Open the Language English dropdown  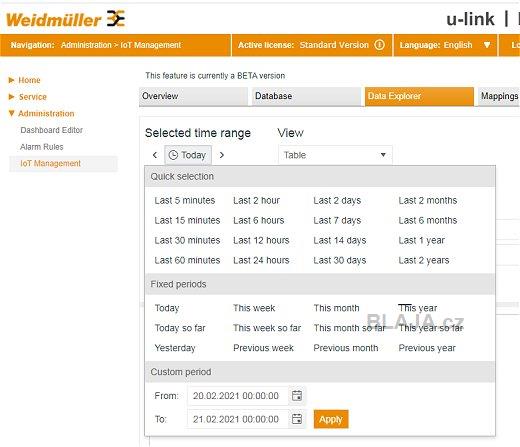(x=445, y=45)
